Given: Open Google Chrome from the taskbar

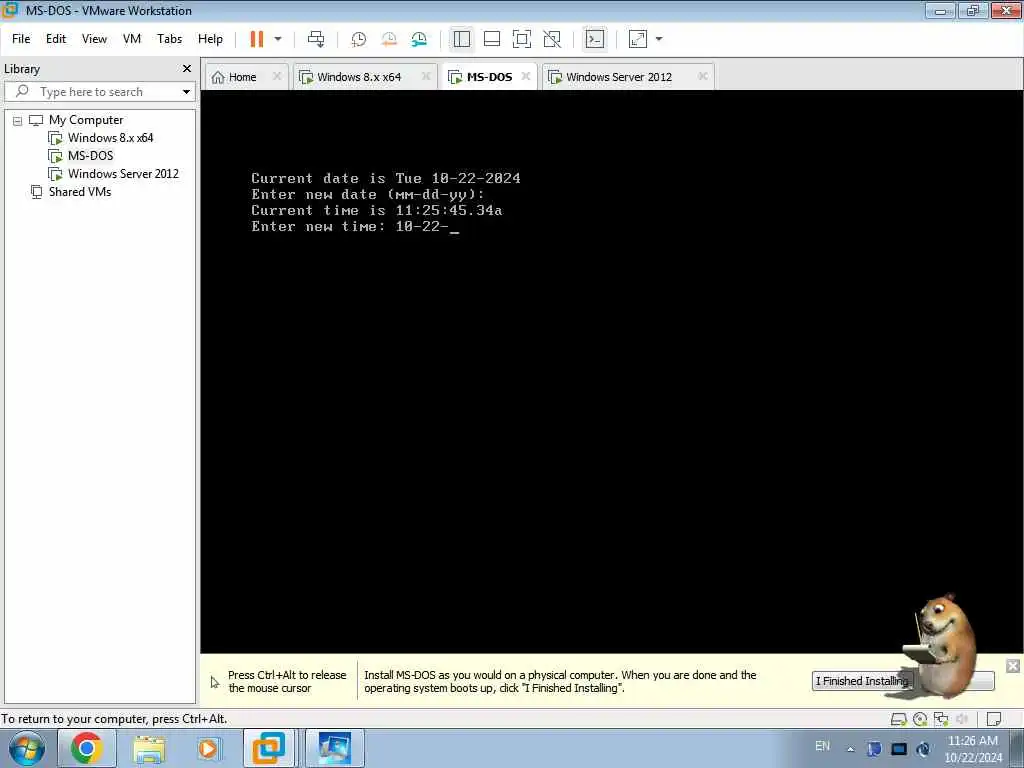Looking at the screenshot, I should [x=86, y=748].
